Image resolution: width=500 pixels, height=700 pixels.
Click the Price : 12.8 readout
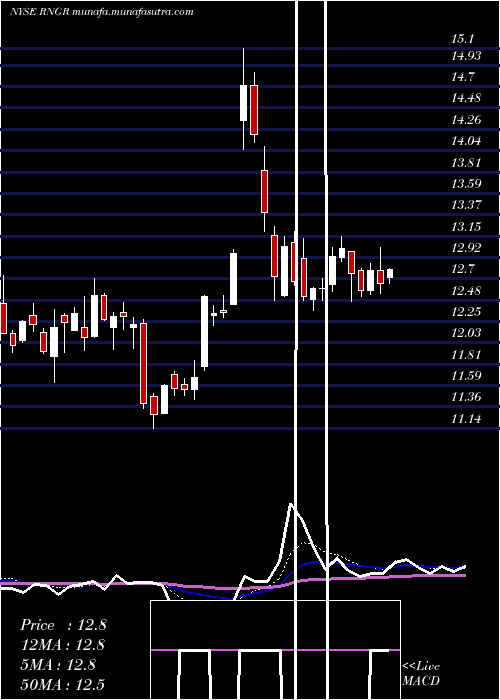pyautogui.click(x=63, y=625)
